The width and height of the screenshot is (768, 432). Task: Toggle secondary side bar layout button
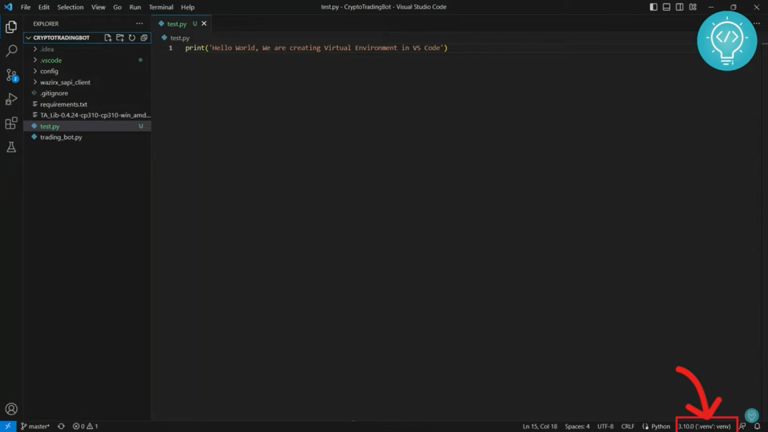coord(679,7)
